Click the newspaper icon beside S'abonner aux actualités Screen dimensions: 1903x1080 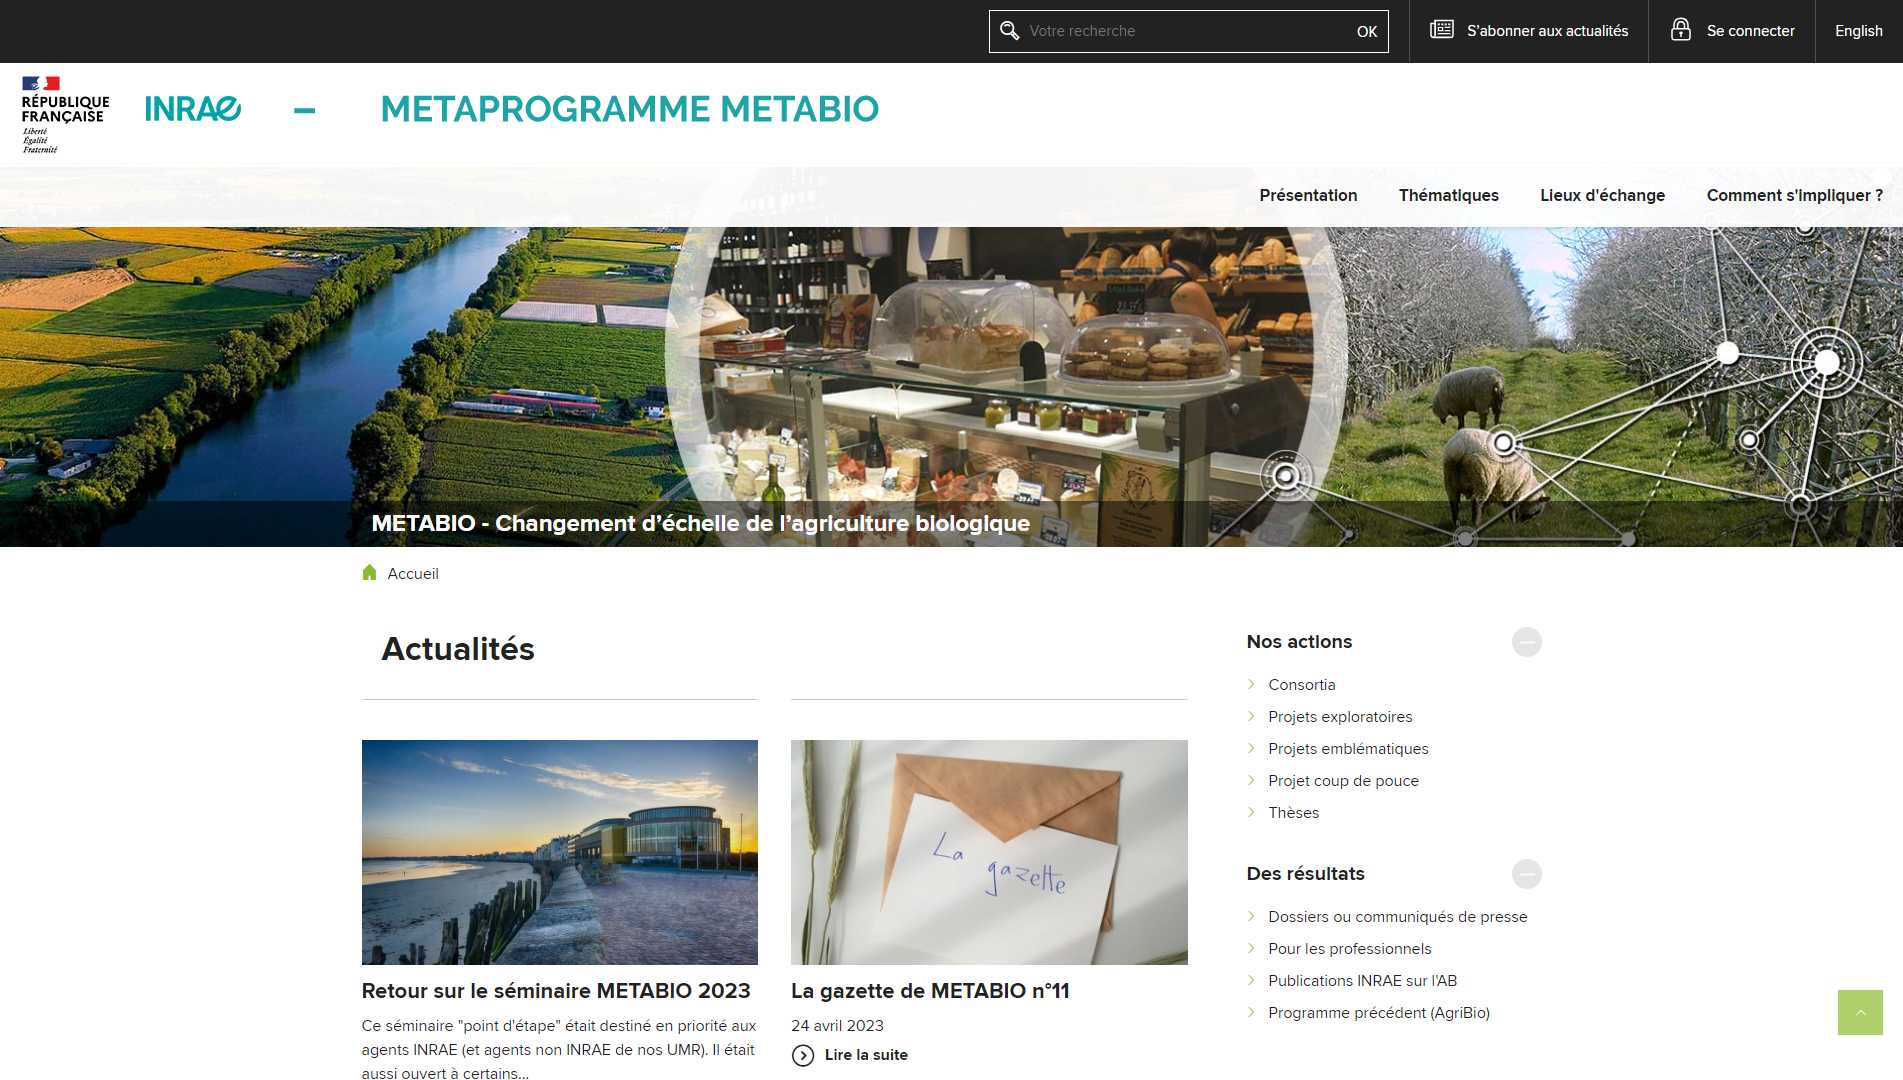(x=1441, y=30)
